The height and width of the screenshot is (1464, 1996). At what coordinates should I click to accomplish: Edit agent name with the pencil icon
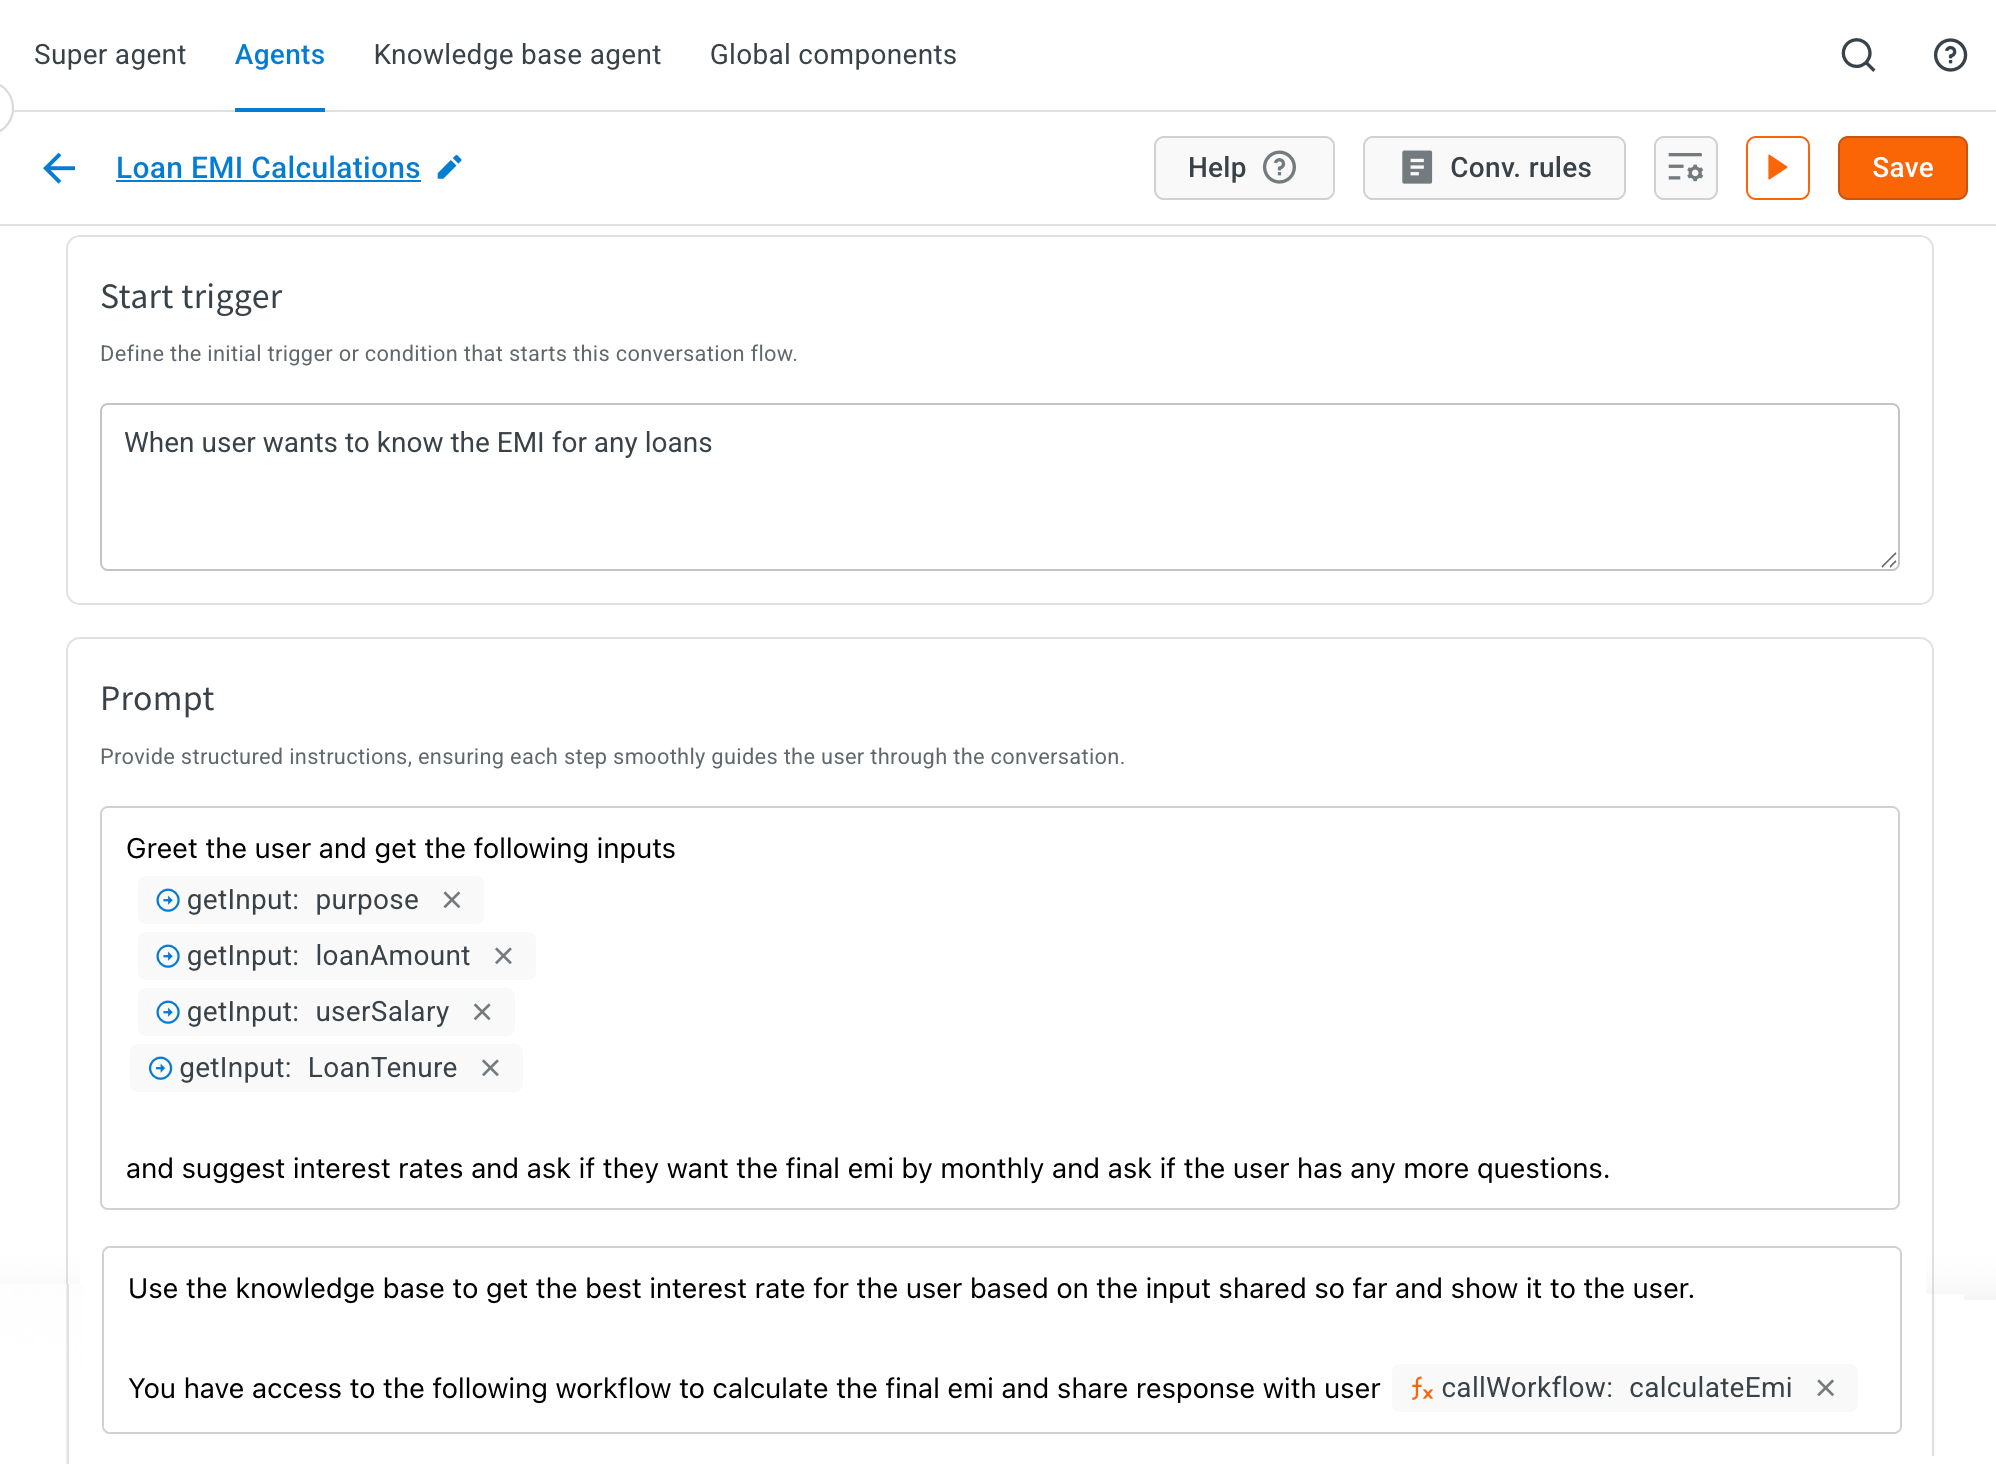point(450,167)
